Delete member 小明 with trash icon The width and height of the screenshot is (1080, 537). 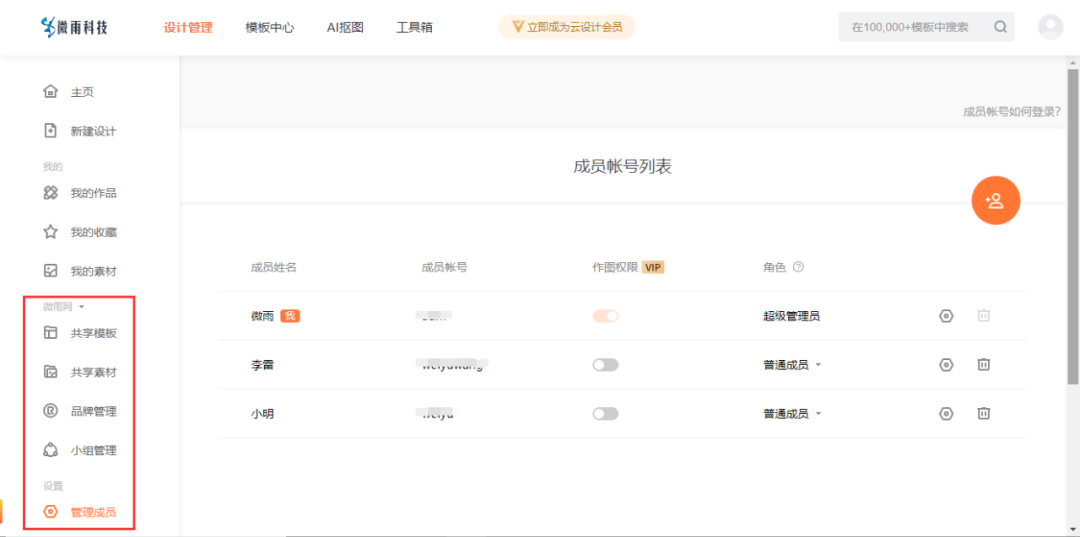pos(983,414)
